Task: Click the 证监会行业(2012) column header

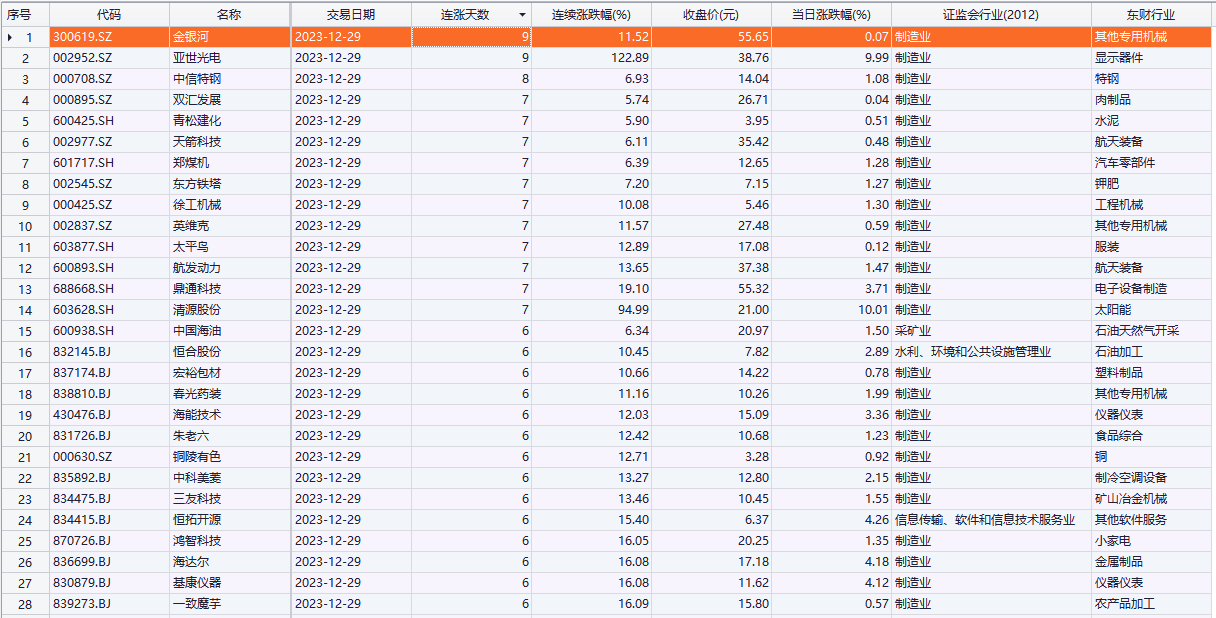Action: click(990, 15)
